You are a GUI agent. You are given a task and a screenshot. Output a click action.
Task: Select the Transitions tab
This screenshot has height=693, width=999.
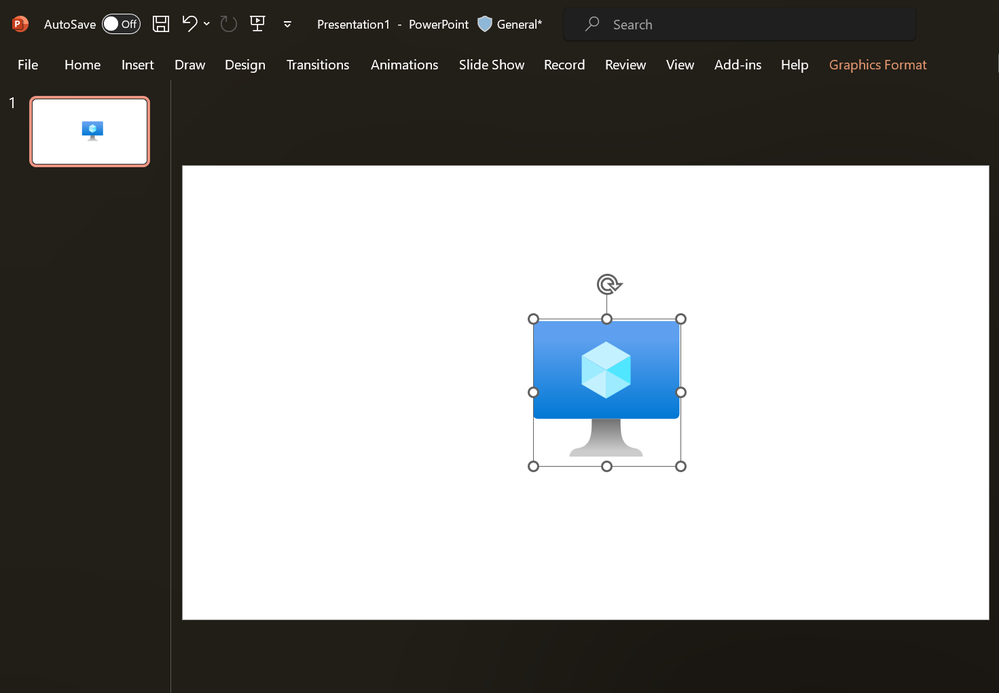(318, 65)
